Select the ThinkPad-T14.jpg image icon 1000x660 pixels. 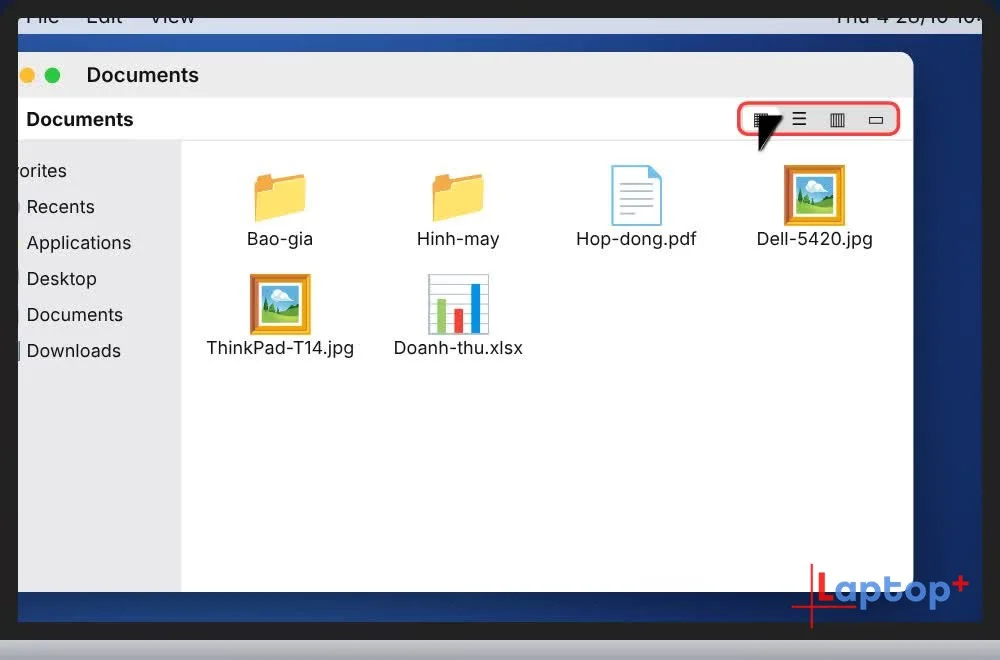coord(280,304)
